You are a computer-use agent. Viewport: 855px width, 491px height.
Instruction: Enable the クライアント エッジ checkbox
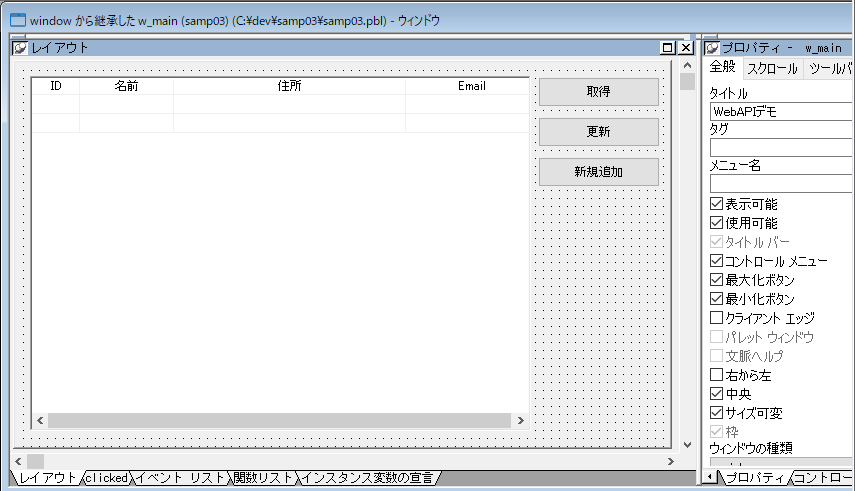pos(716,318)
